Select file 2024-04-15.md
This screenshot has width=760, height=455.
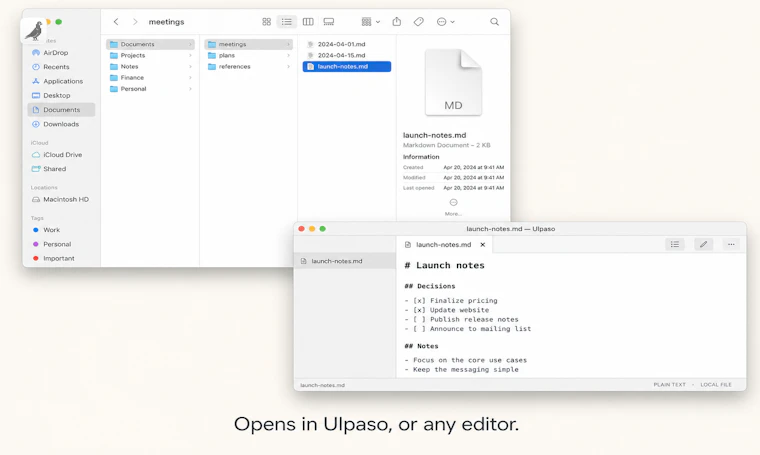tap(347, 55)
